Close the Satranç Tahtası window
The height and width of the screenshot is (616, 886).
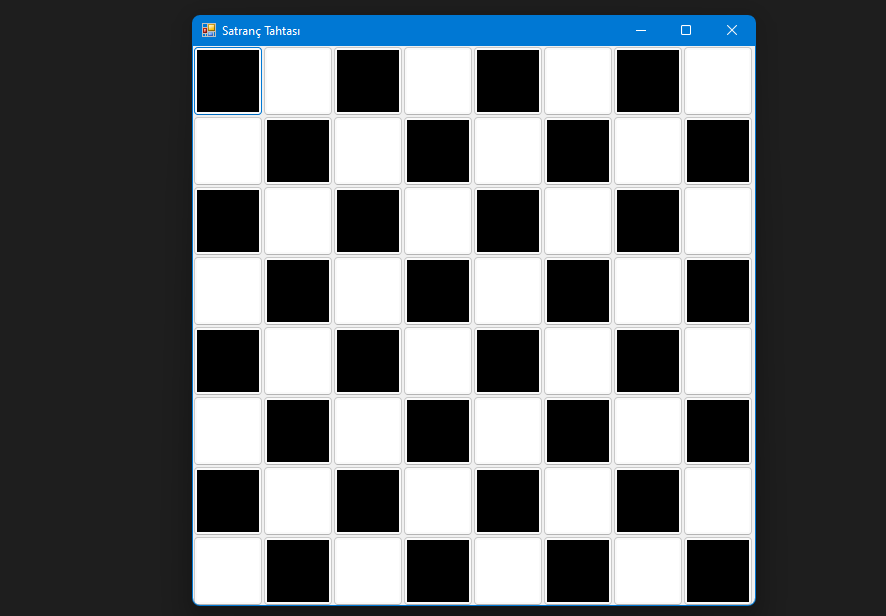pyautogui.click(x=731, y=30)
